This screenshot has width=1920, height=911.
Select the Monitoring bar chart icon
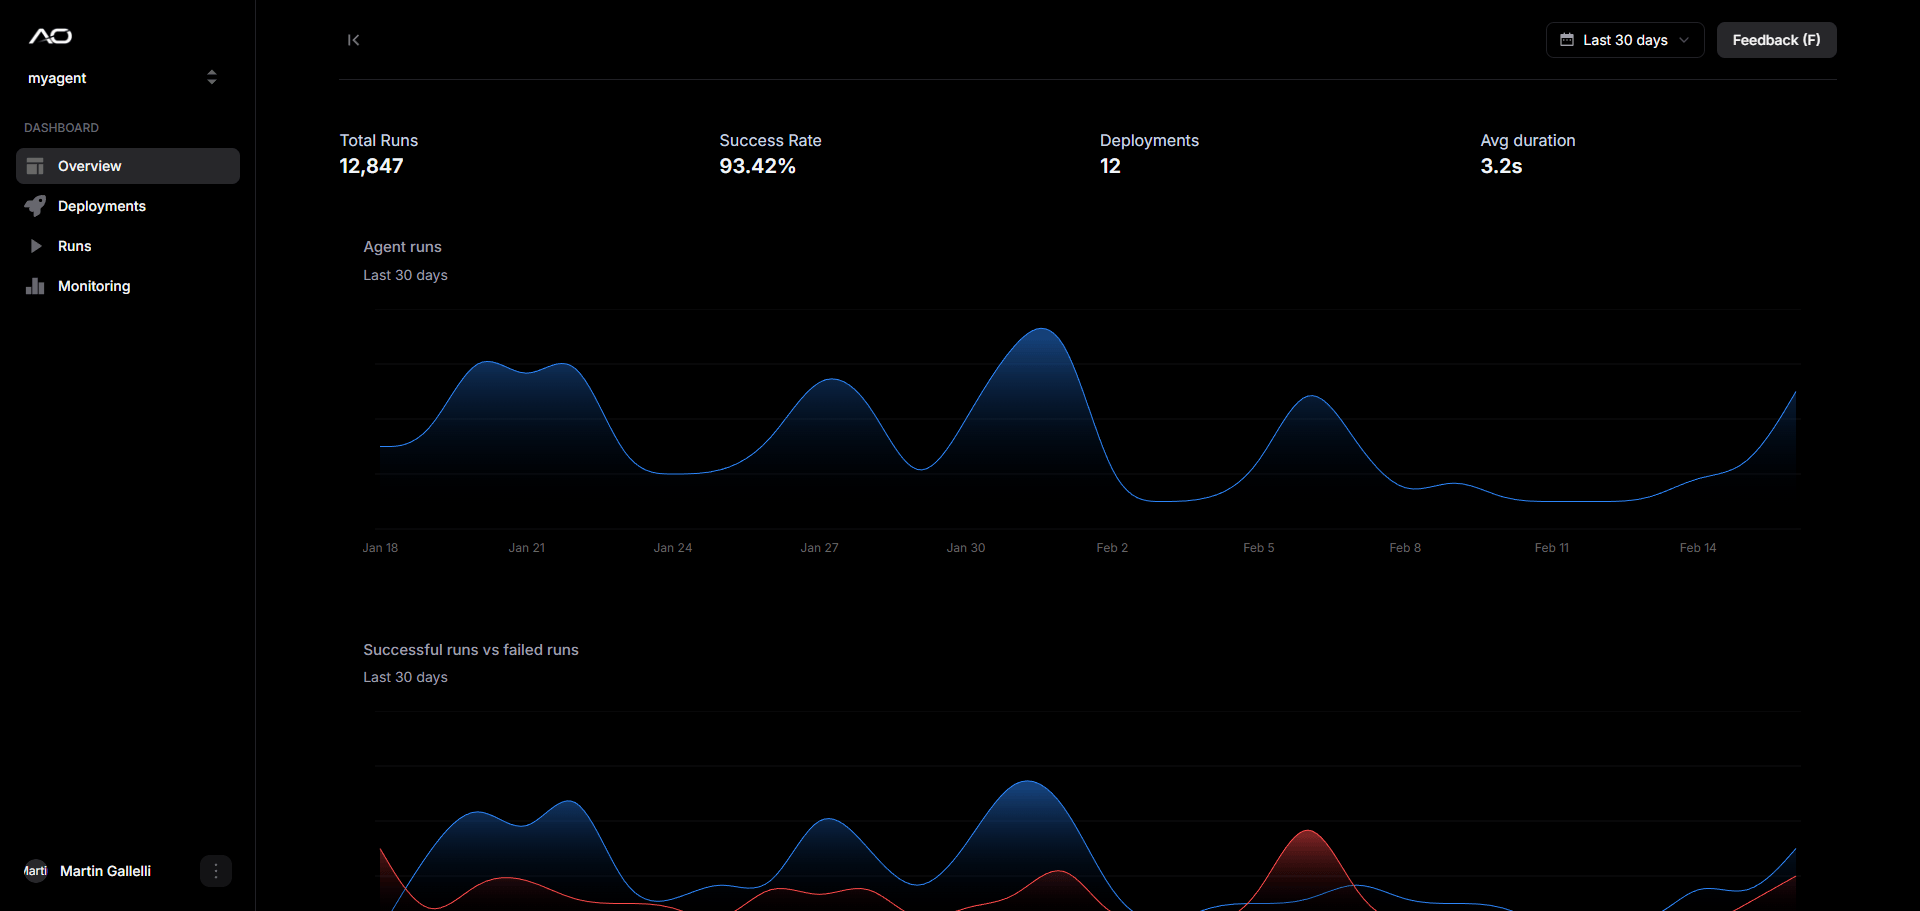click(x=35, y=286)
